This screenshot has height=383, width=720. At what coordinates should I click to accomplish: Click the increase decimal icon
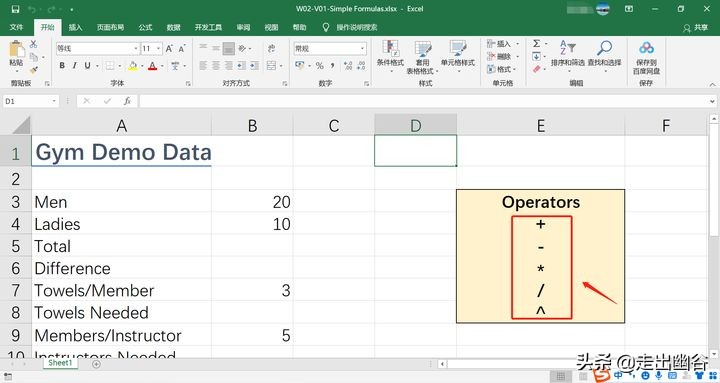[x=348, y=66]
